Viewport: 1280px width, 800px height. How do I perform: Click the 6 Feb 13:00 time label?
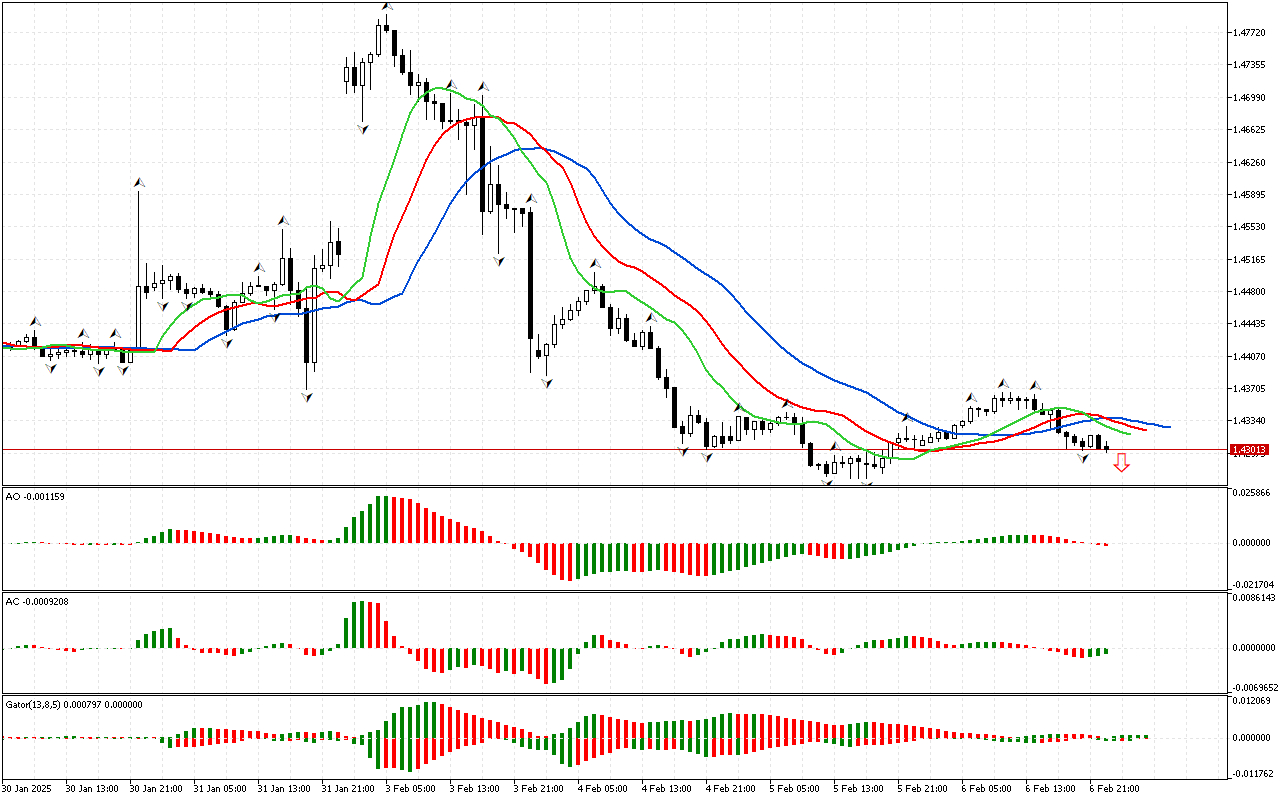coord(1051,789)
